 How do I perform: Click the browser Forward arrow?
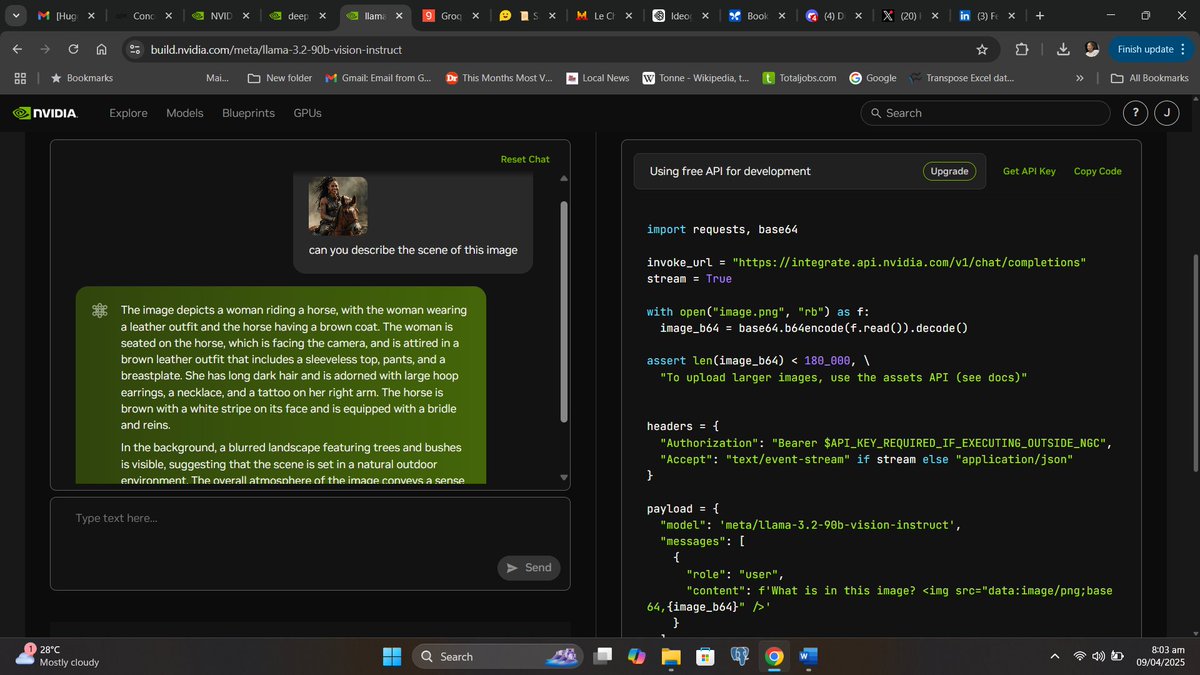tap(46, 49)
